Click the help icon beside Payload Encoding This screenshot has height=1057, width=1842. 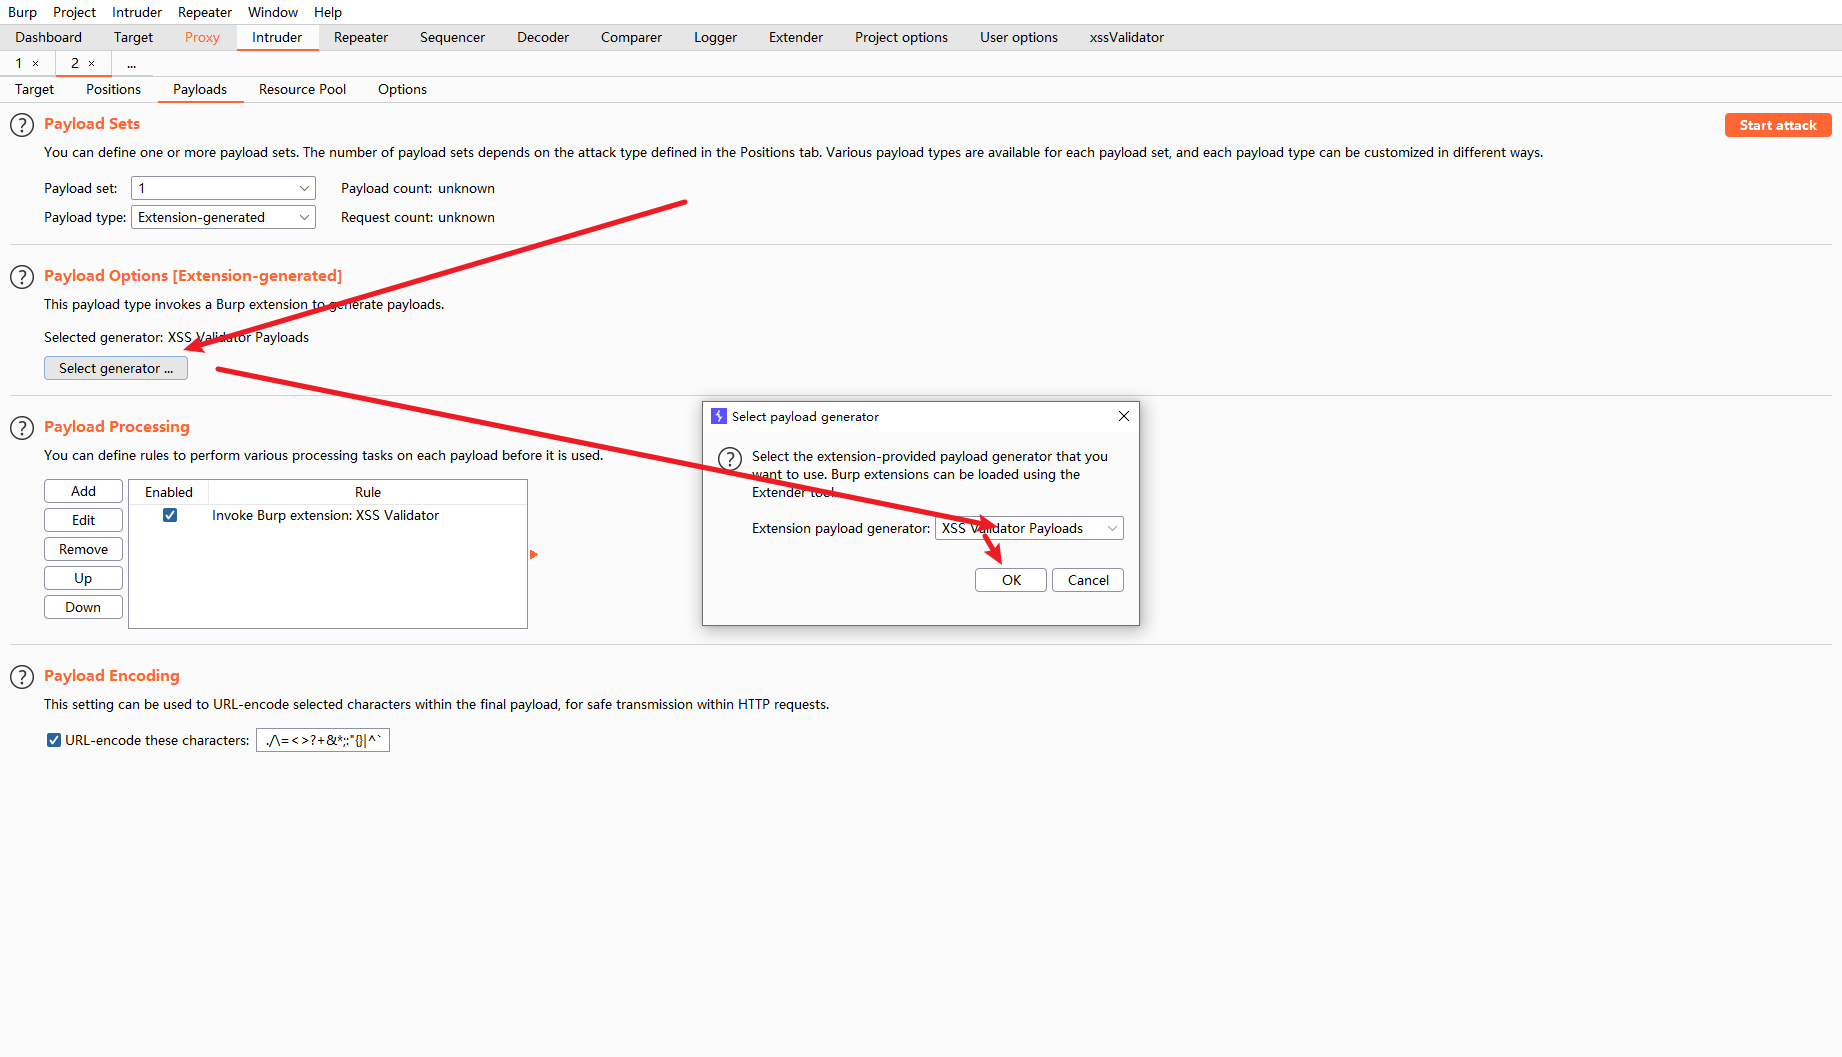(x=22, y=677)
